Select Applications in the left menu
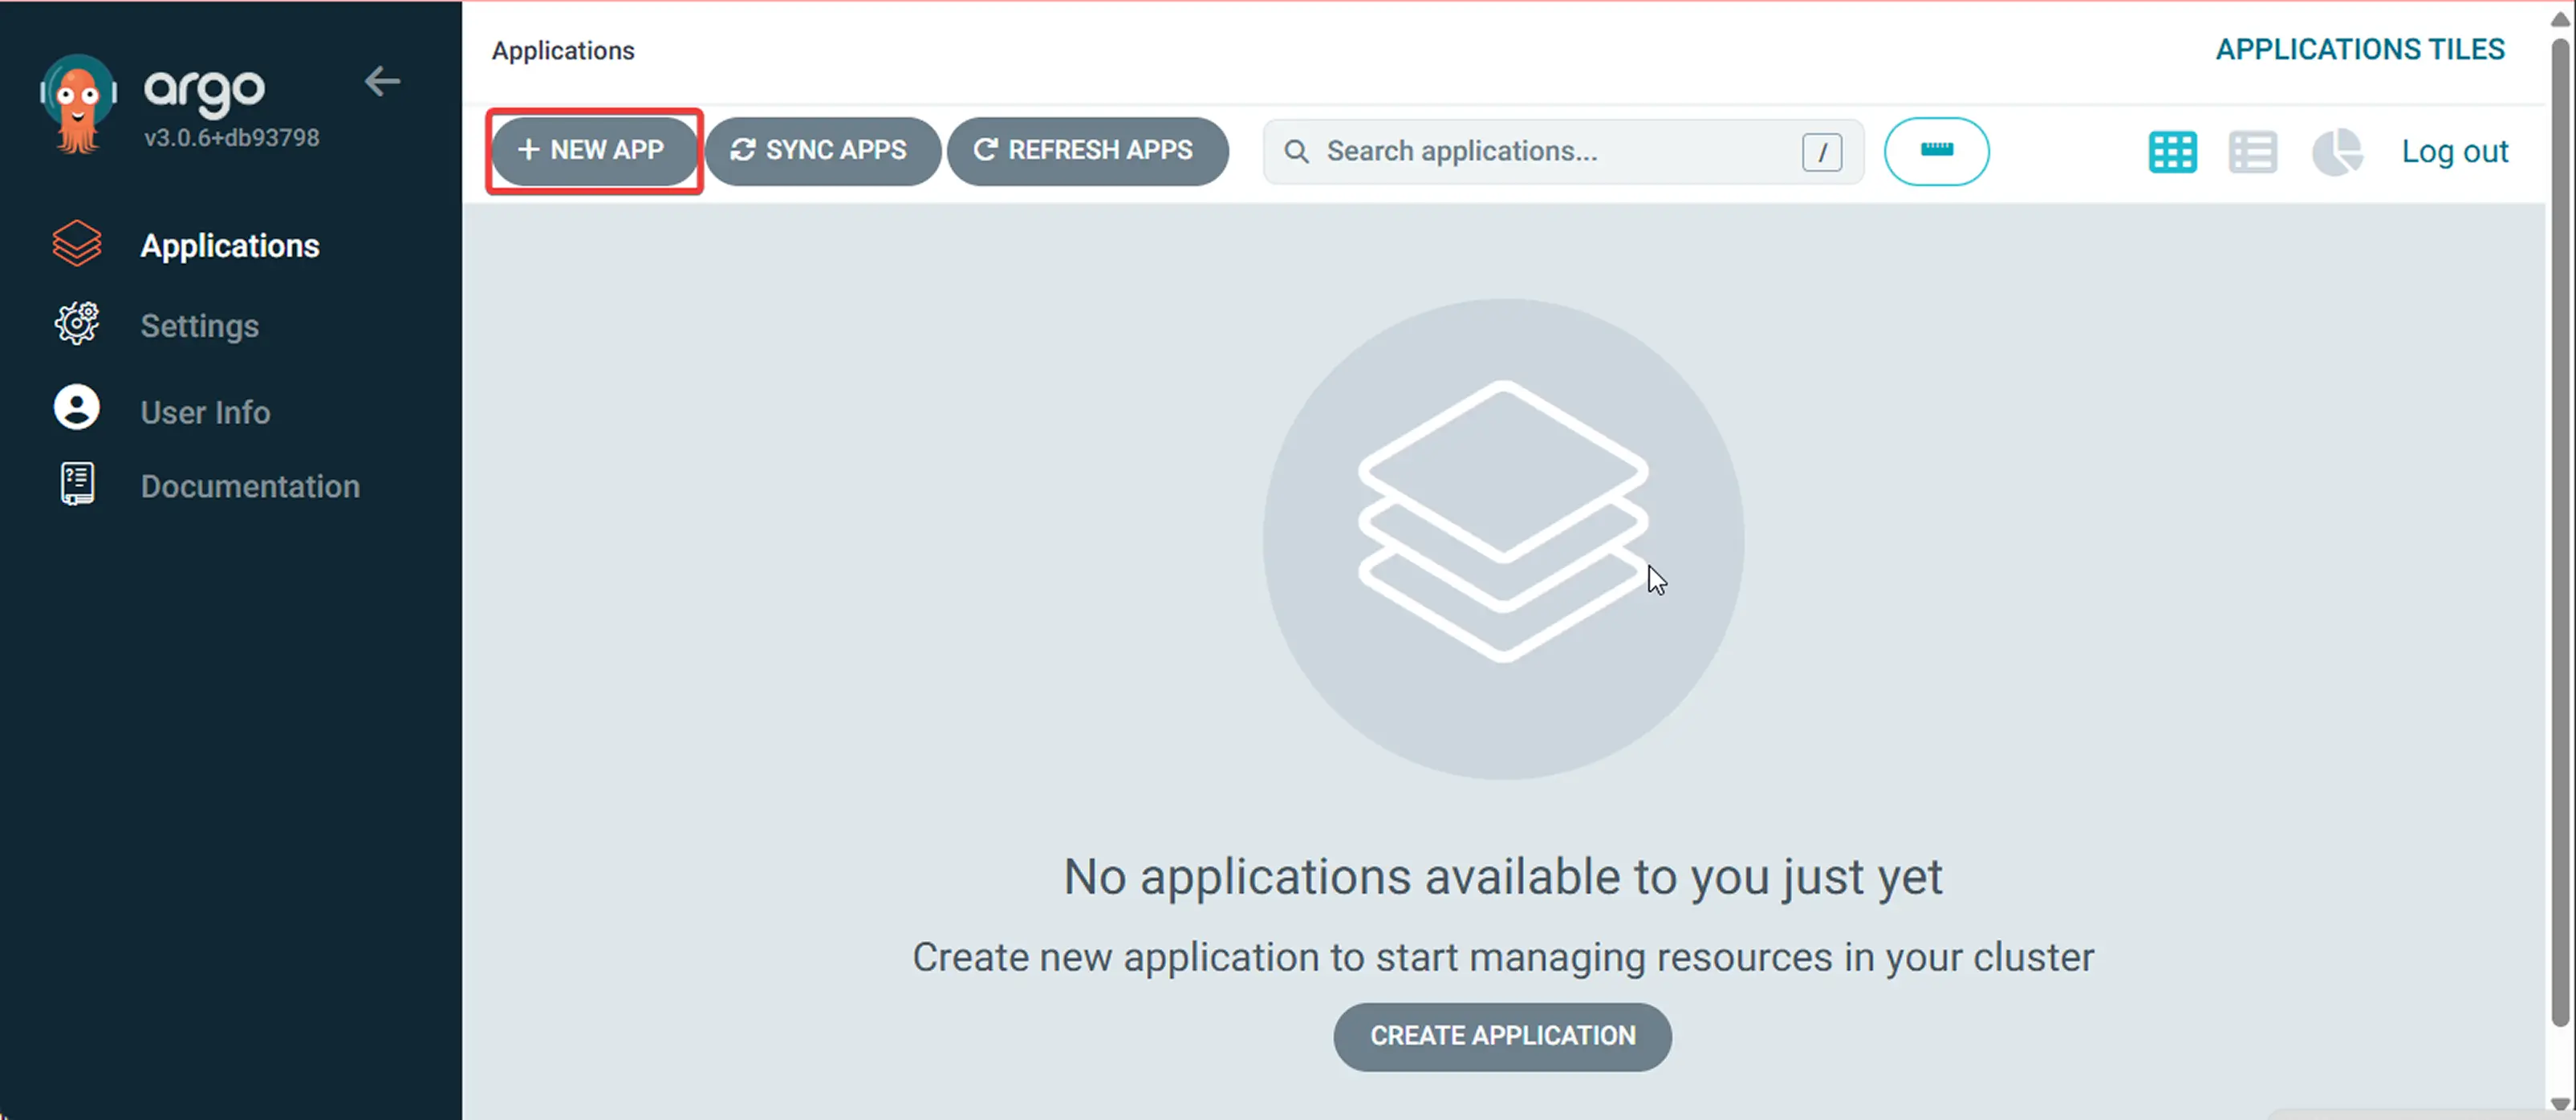The image size is (2576, 1120). pyautogui.click(x=230, y=245)
